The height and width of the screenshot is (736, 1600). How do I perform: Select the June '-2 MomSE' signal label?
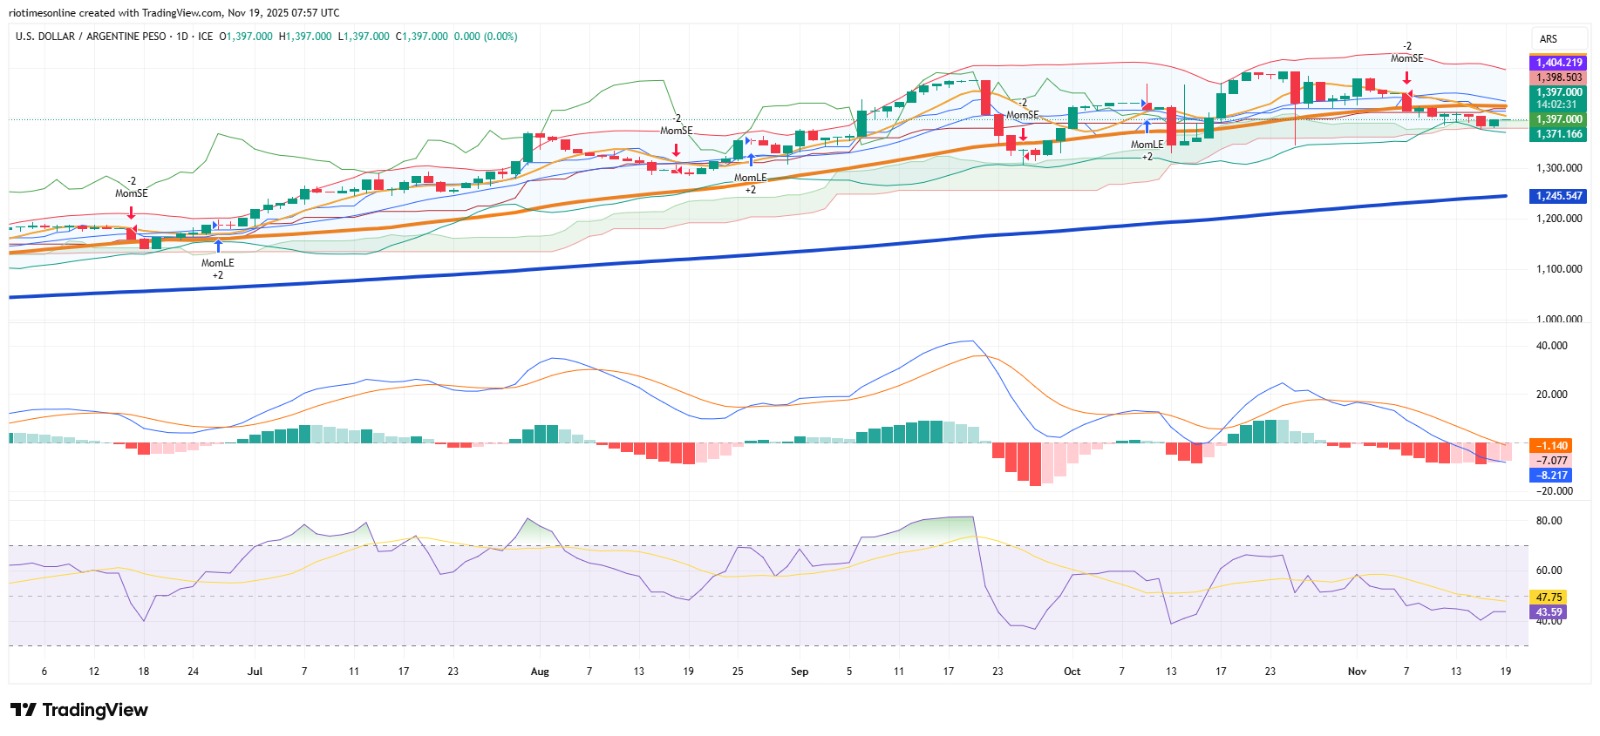point(131,187)
